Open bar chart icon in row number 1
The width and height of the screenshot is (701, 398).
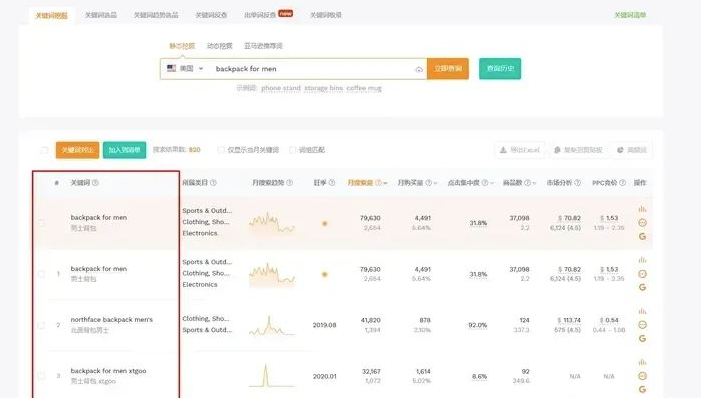point(642,260)
